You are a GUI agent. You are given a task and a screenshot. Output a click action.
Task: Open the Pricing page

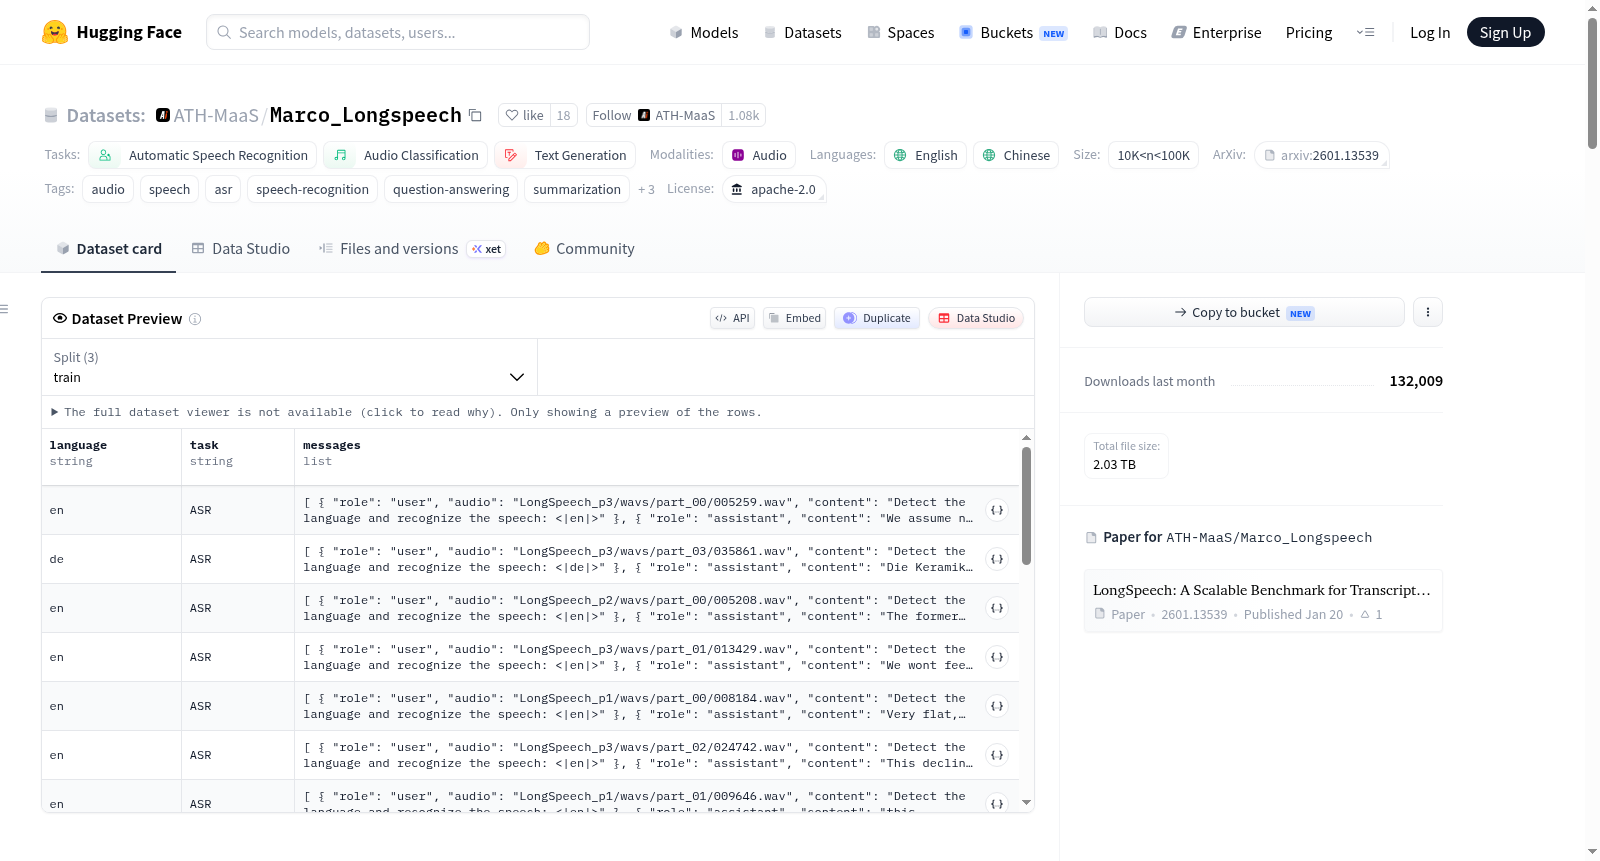pos(1309,33)
